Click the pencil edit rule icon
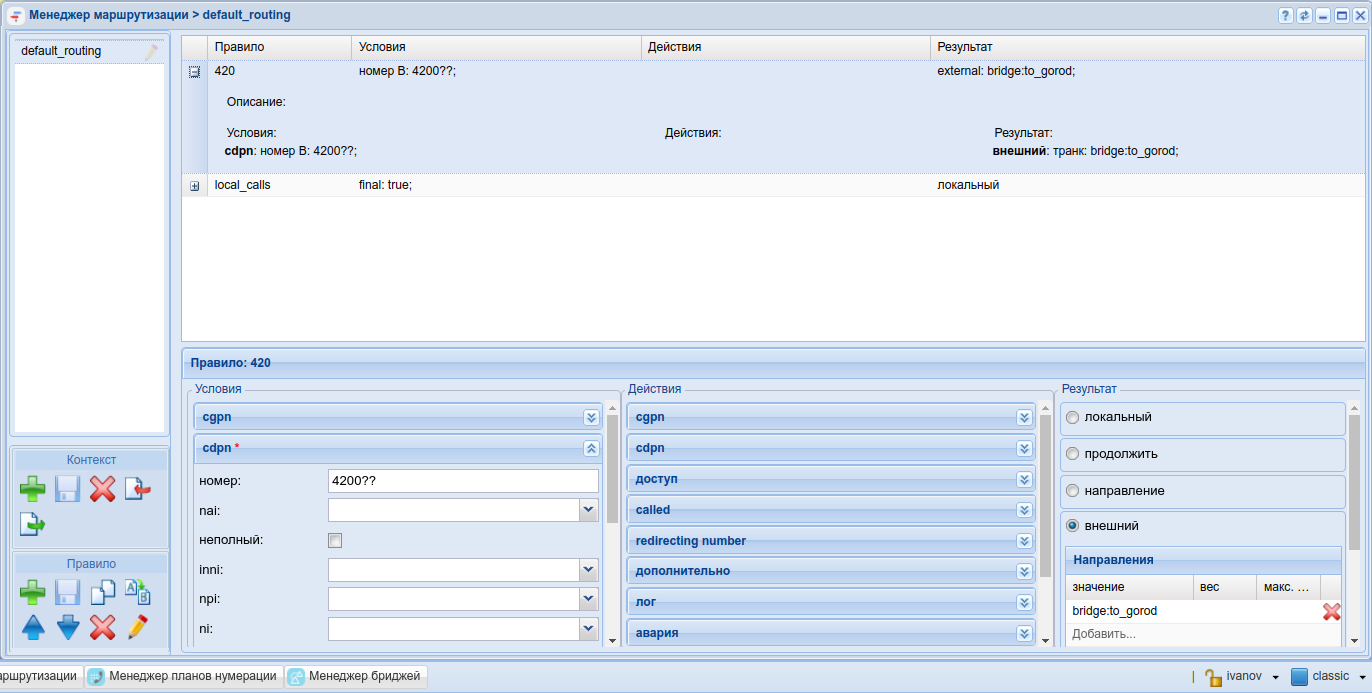The image size is (1372, 693). pos(137,628)
